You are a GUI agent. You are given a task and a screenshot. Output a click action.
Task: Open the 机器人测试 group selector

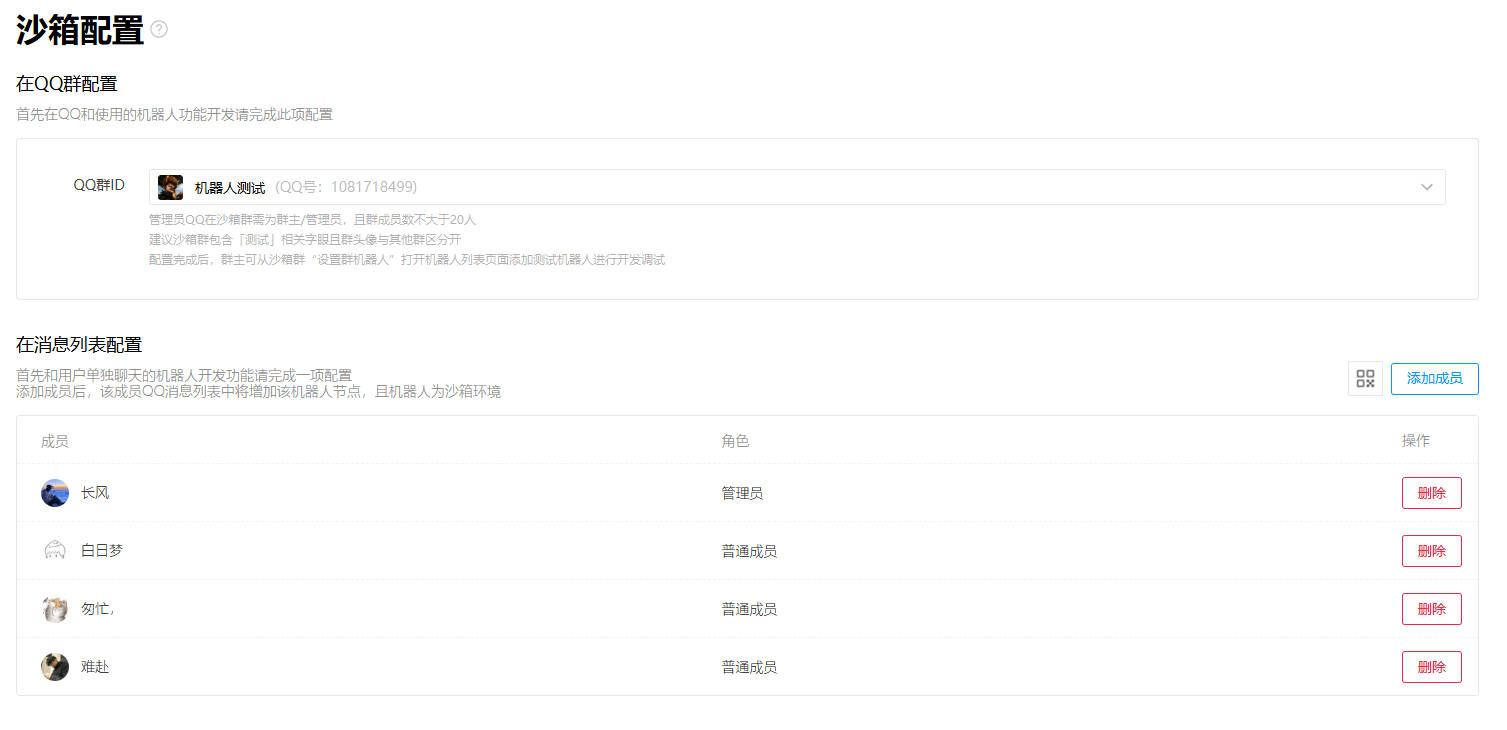coord(797,187)
